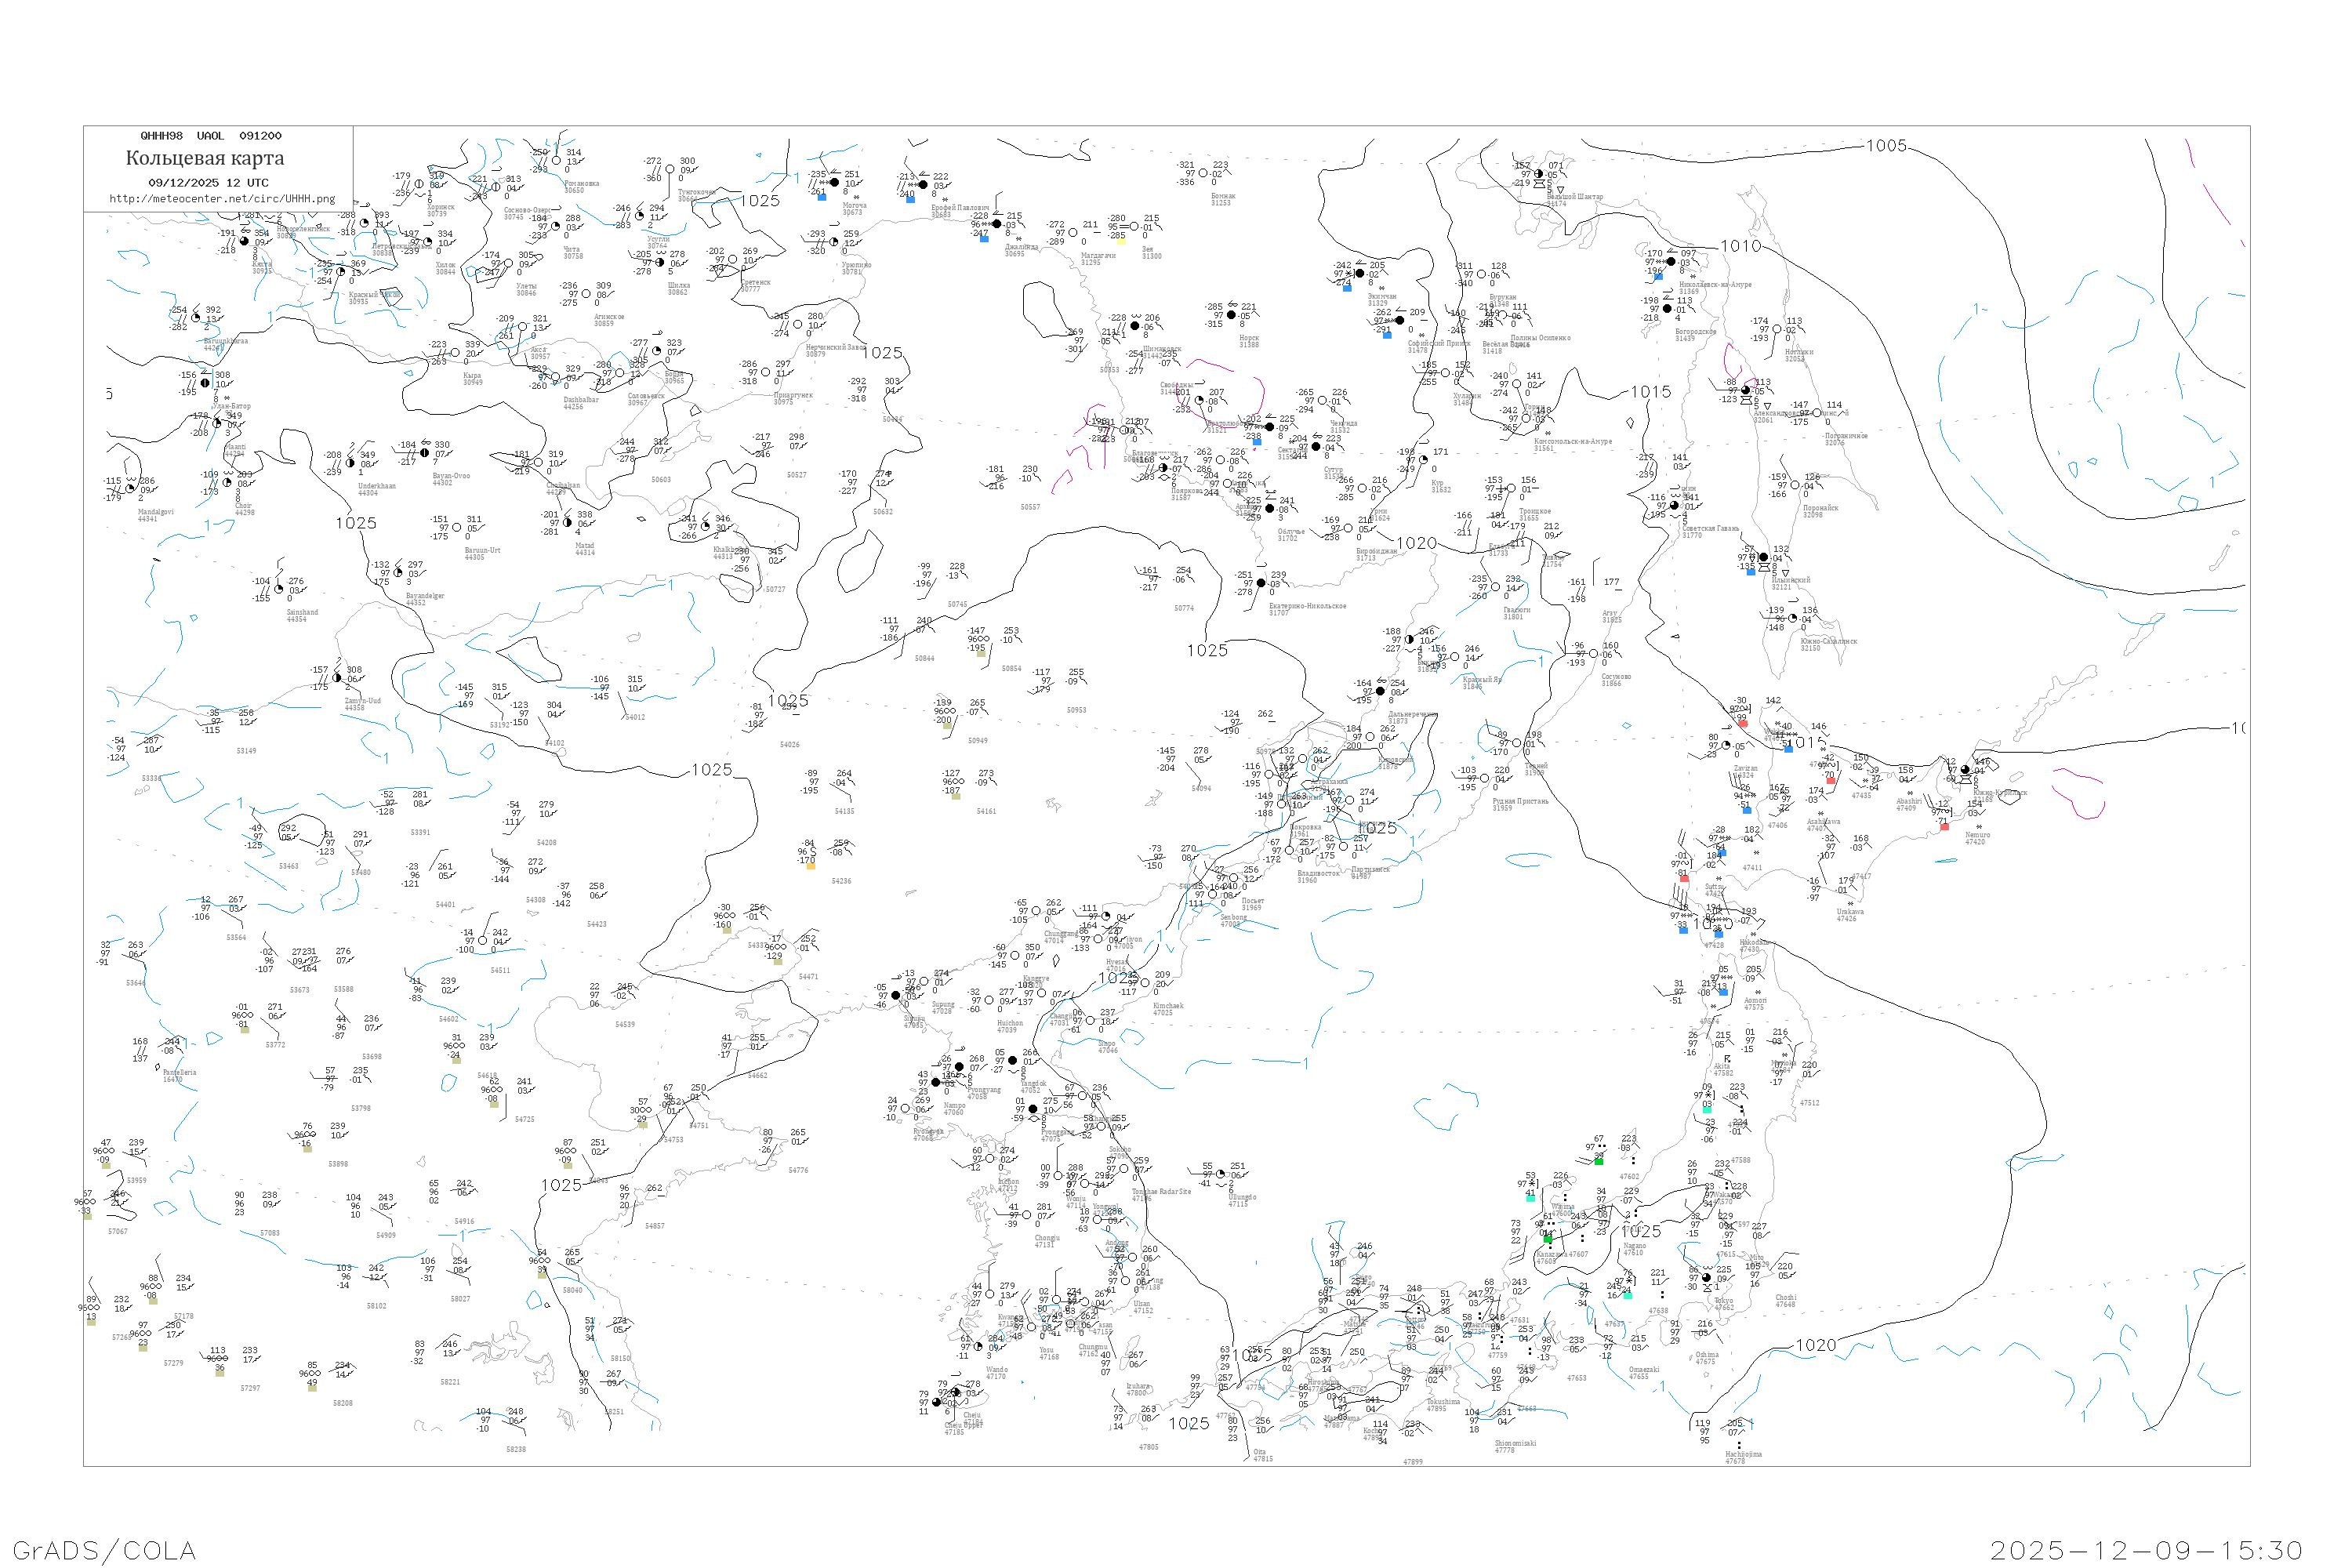Open the meteocenter.net UHHH.png URL

tap(222, 199)
